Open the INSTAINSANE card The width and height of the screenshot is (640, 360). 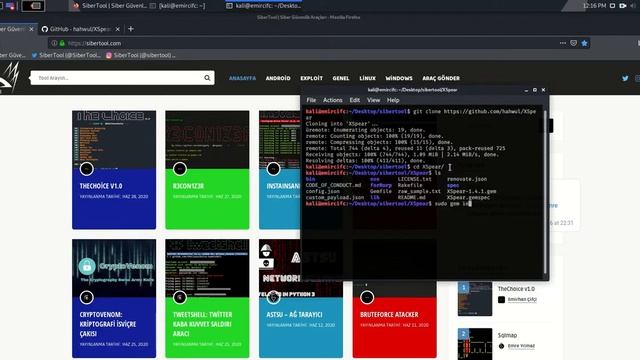click(280, 170)
